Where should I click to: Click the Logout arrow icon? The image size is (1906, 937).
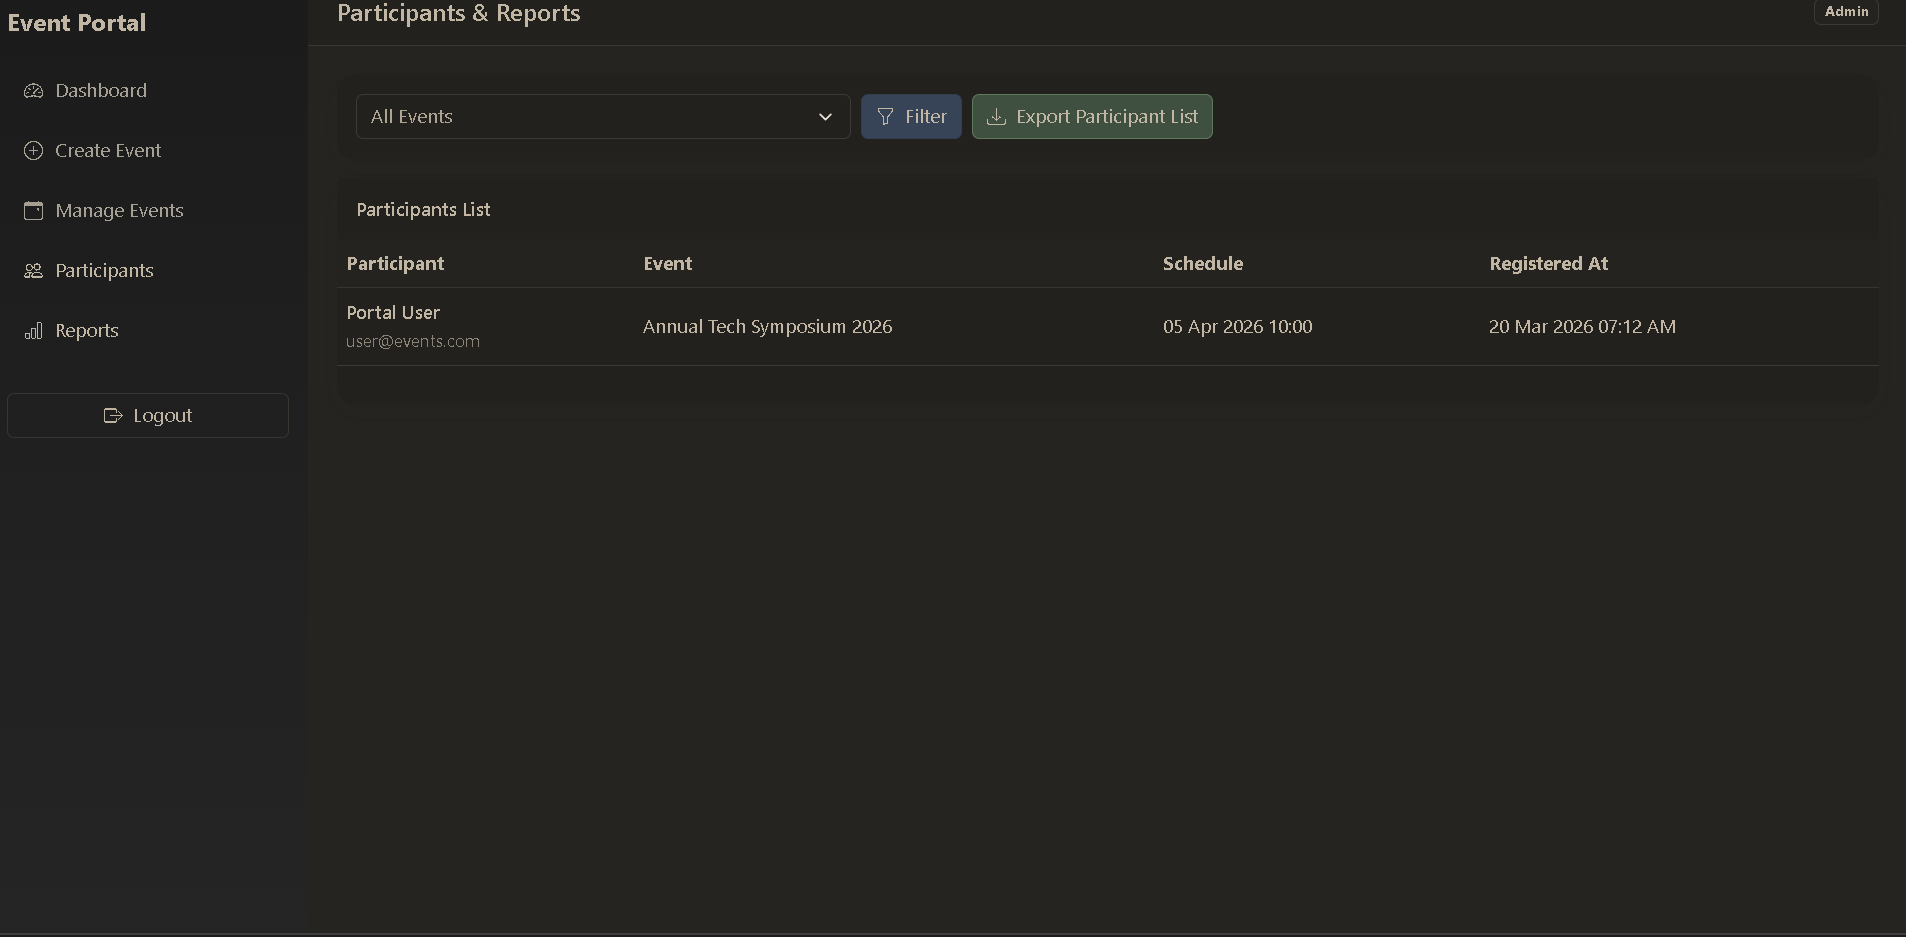click(113, 415)
